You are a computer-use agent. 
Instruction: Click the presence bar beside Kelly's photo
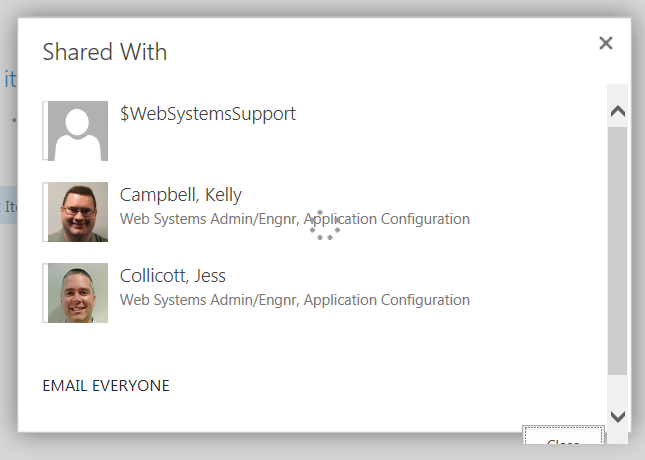pos(45,212)
